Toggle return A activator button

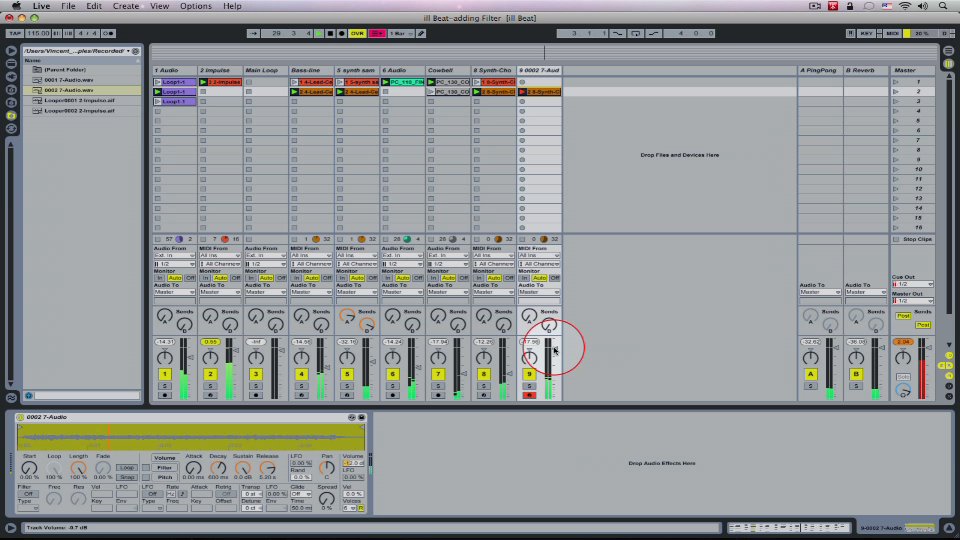pyautogui.click(x=811, y=374)
